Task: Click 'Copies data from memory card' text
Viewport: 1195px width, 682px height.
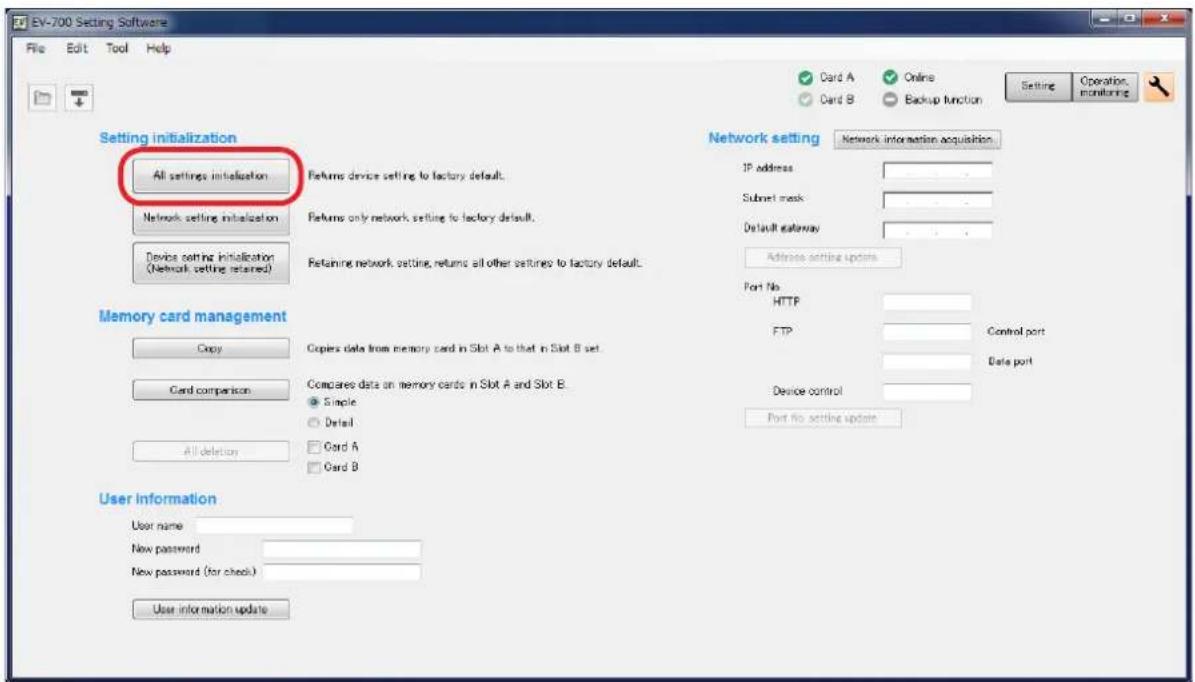Action: coord(454,348)
